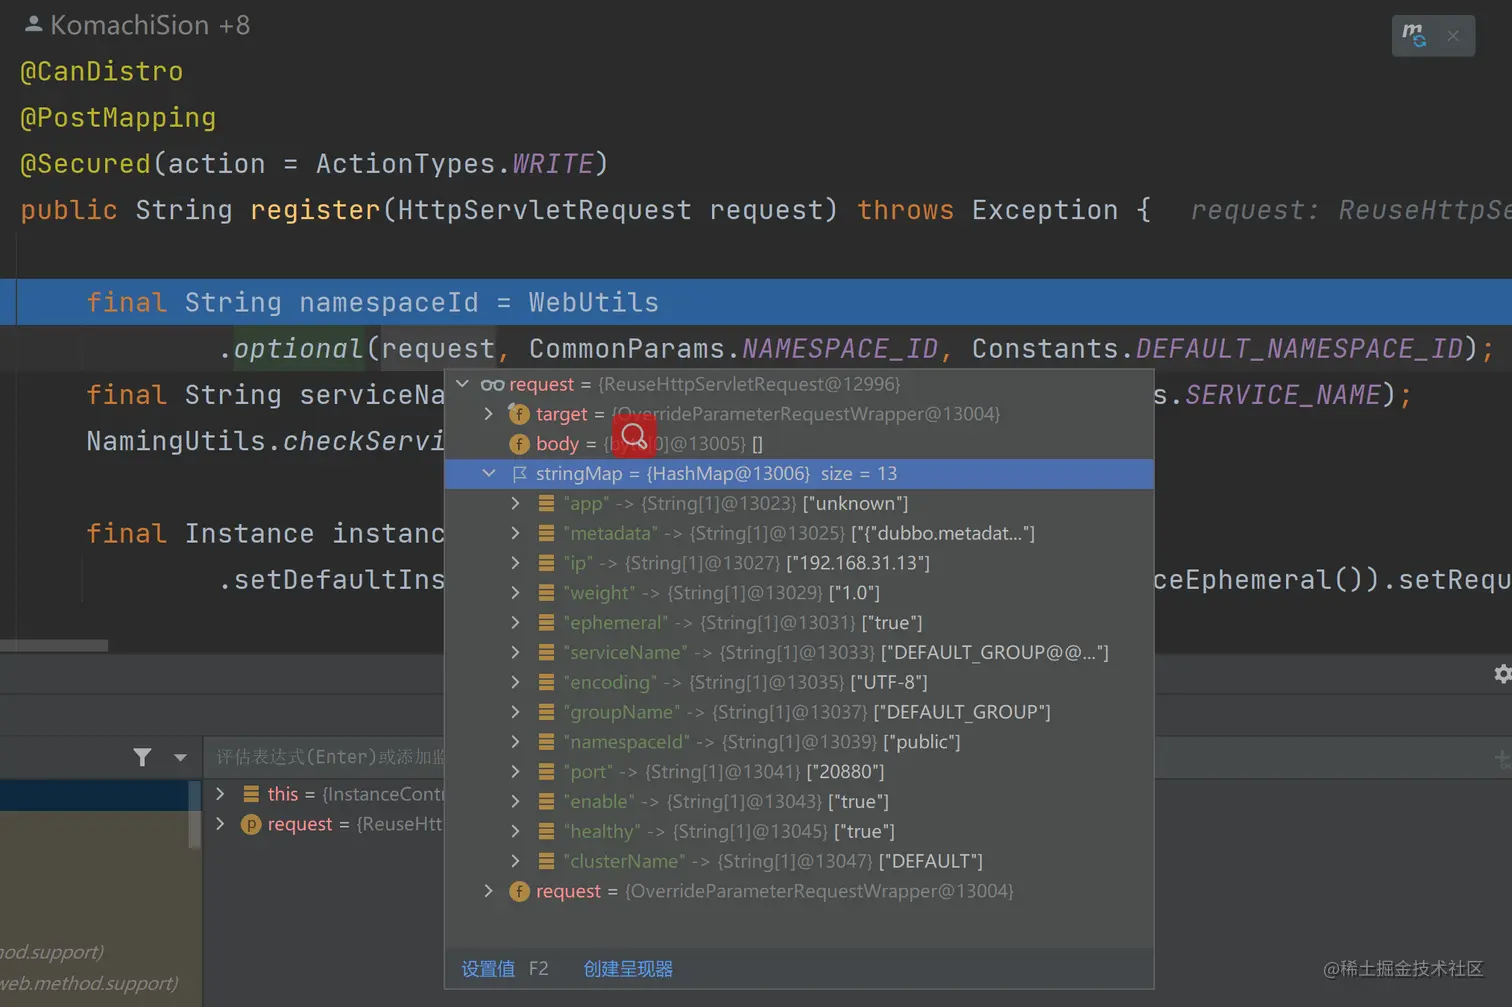Image resolution: width=1512 pixels, height=1007 pixels.
Task: Expand the request variable in Variables panel
Action: [x=220, y=824]
